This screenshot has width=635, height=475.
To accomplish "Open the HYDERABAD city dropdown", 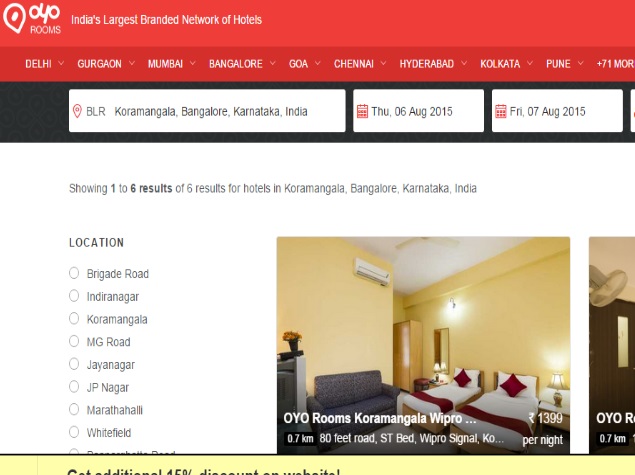I will [432, 64].
